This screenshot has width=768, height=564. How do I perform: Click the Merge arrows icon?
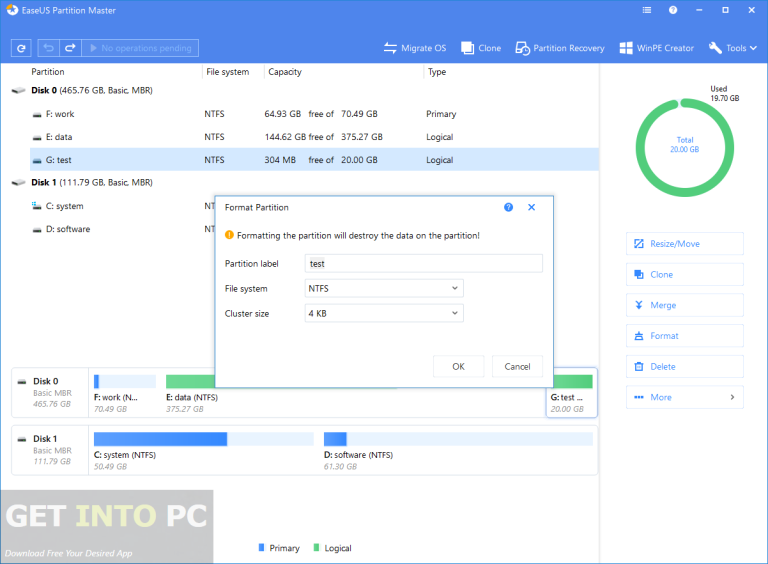[639, 305]
